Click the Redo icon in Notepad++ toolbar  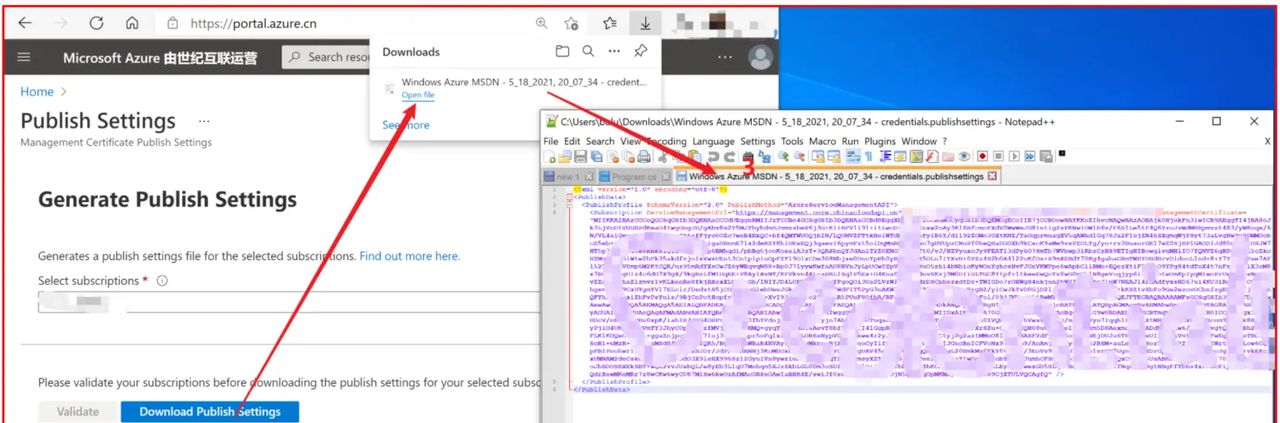pyautogui.click(x=729, y=156)
